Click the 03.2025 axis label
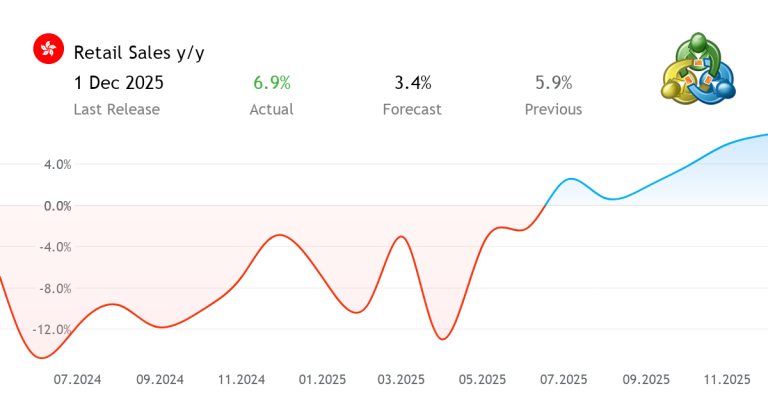 [x=402, y=380]
